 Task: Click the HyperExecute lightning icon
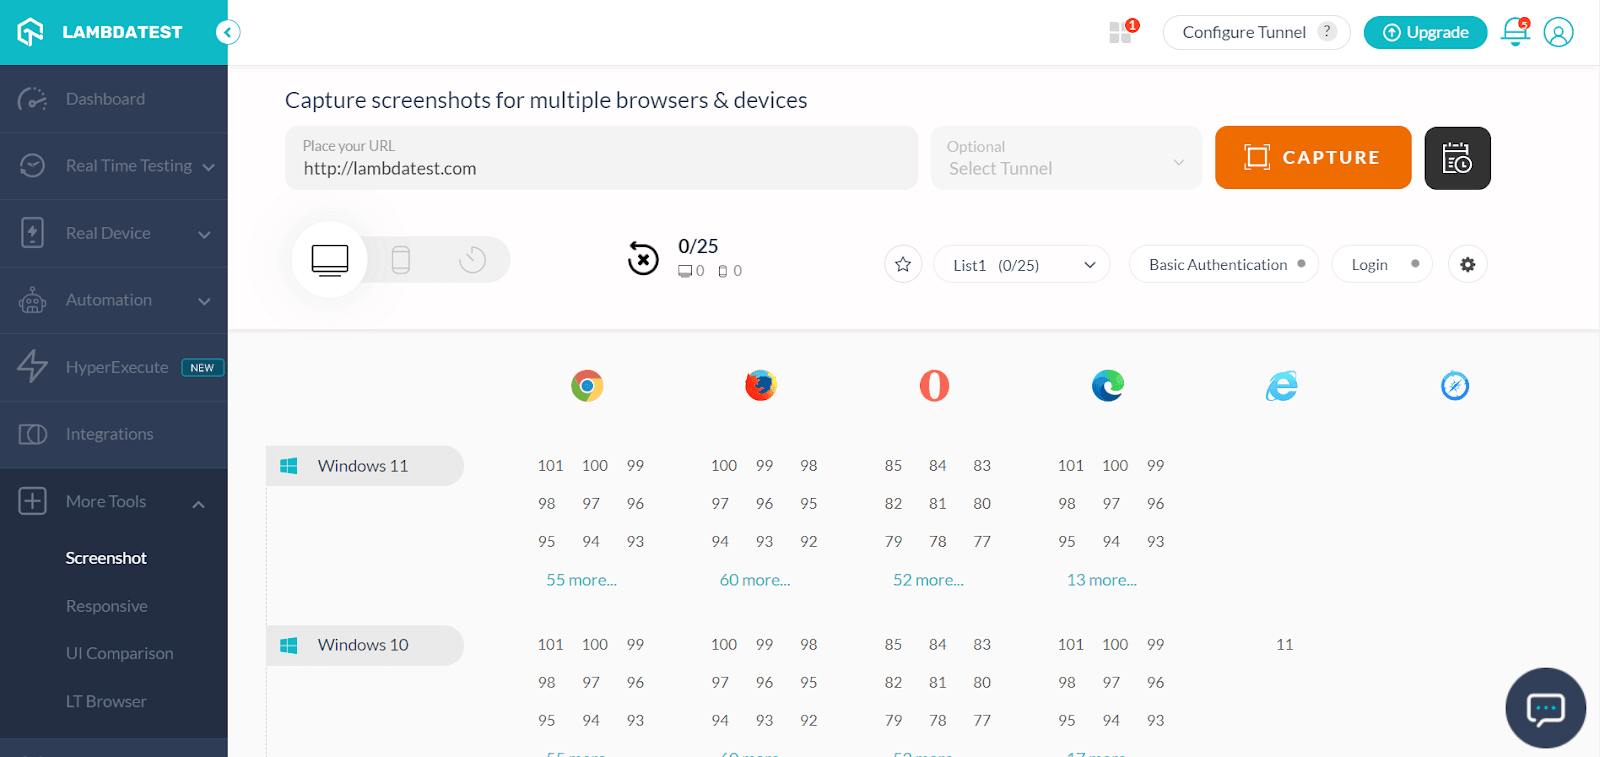pyautogui.click(x=32, y=367)
